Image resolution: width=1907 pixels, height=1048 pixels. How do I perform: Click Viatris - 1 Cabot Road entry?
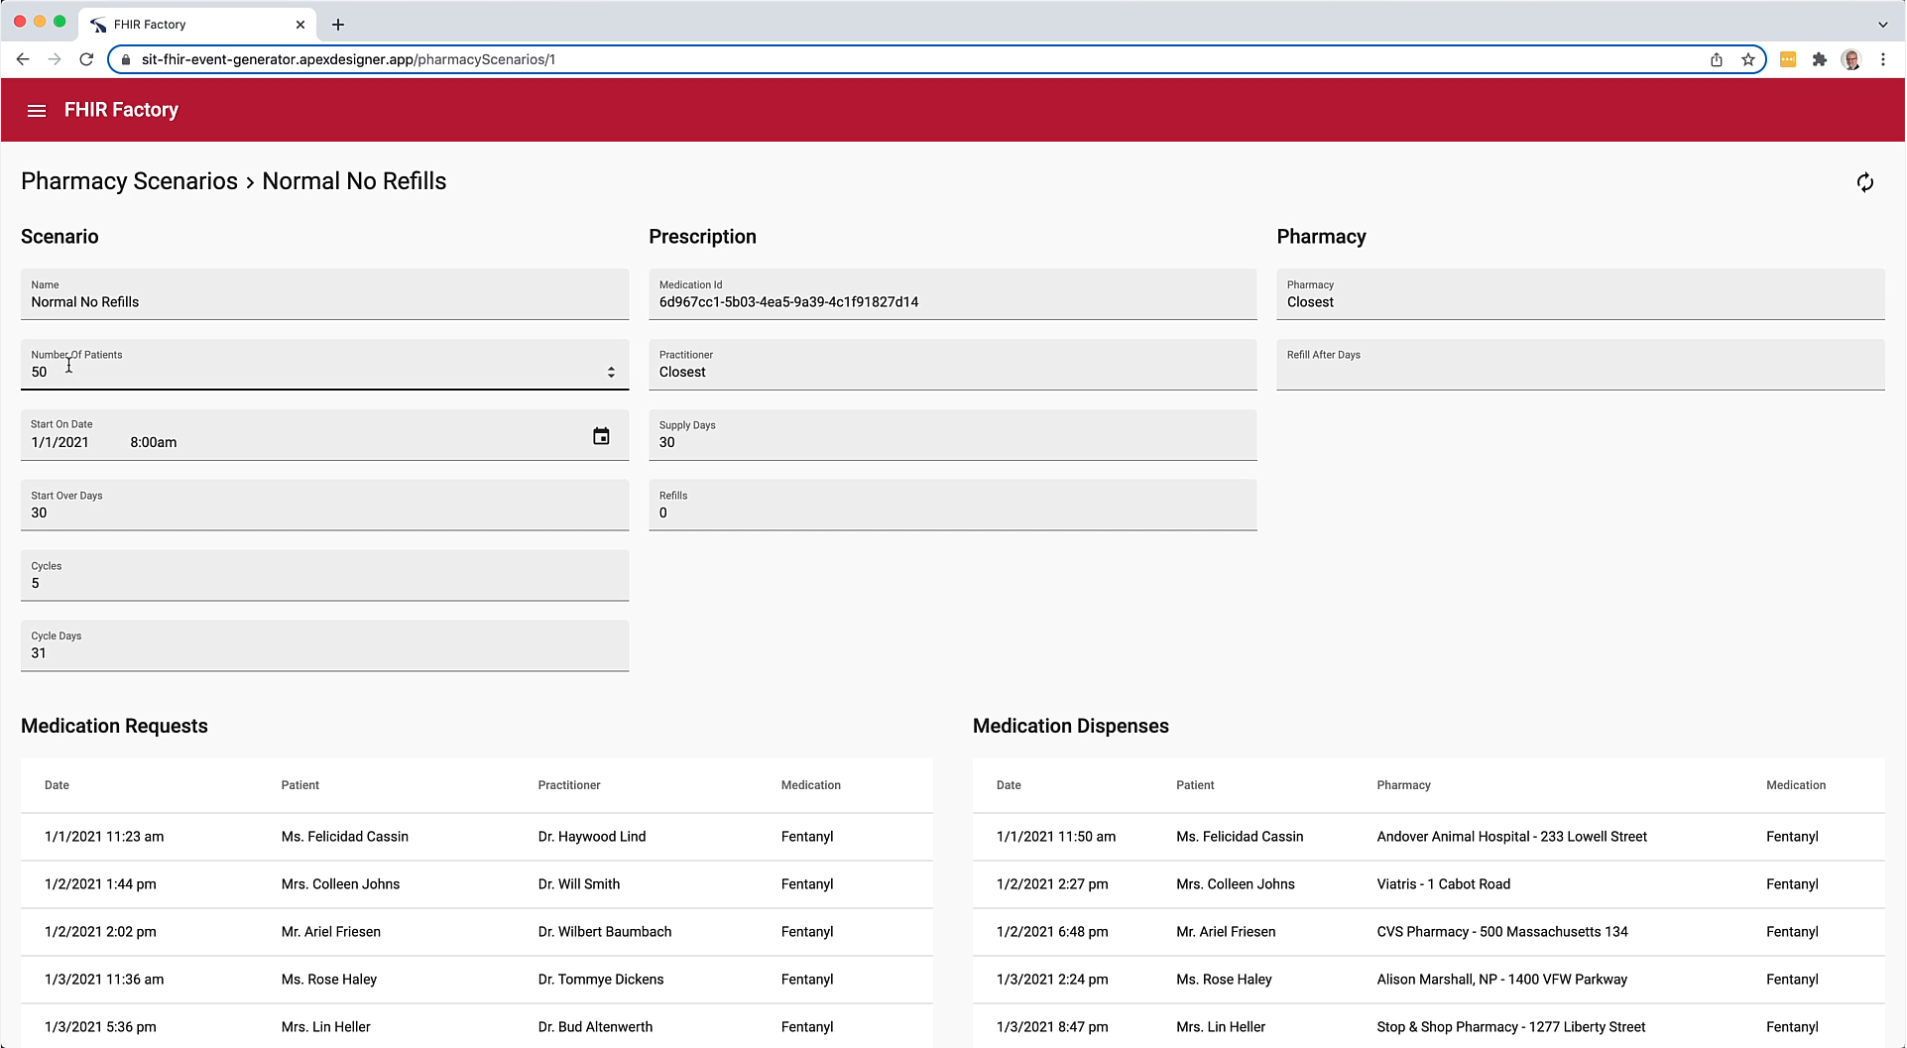(1444, 884)
